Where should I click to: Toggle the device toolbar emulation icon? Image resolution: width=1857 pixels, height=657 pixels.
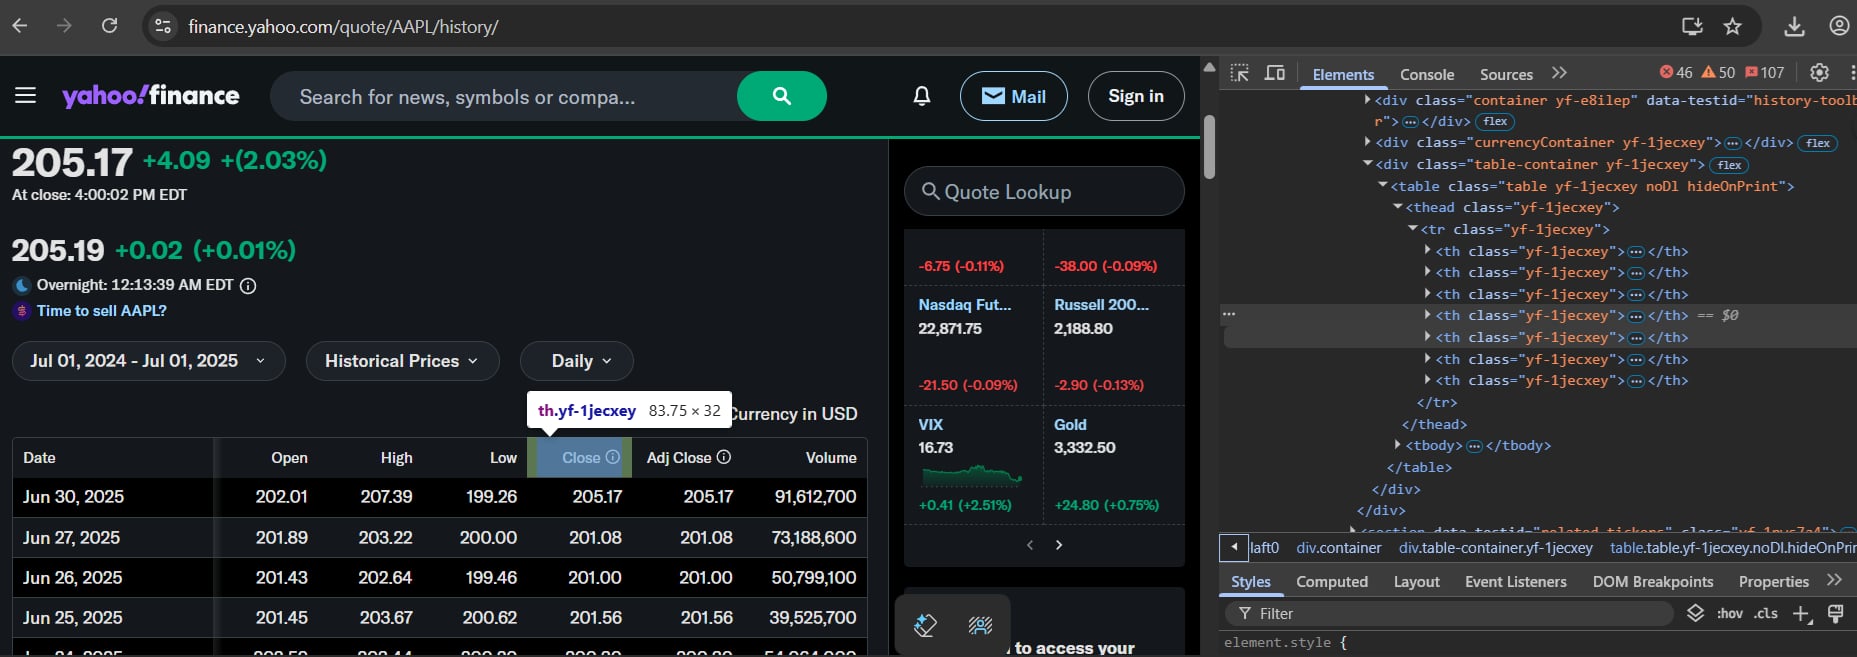pos(1275,73)
